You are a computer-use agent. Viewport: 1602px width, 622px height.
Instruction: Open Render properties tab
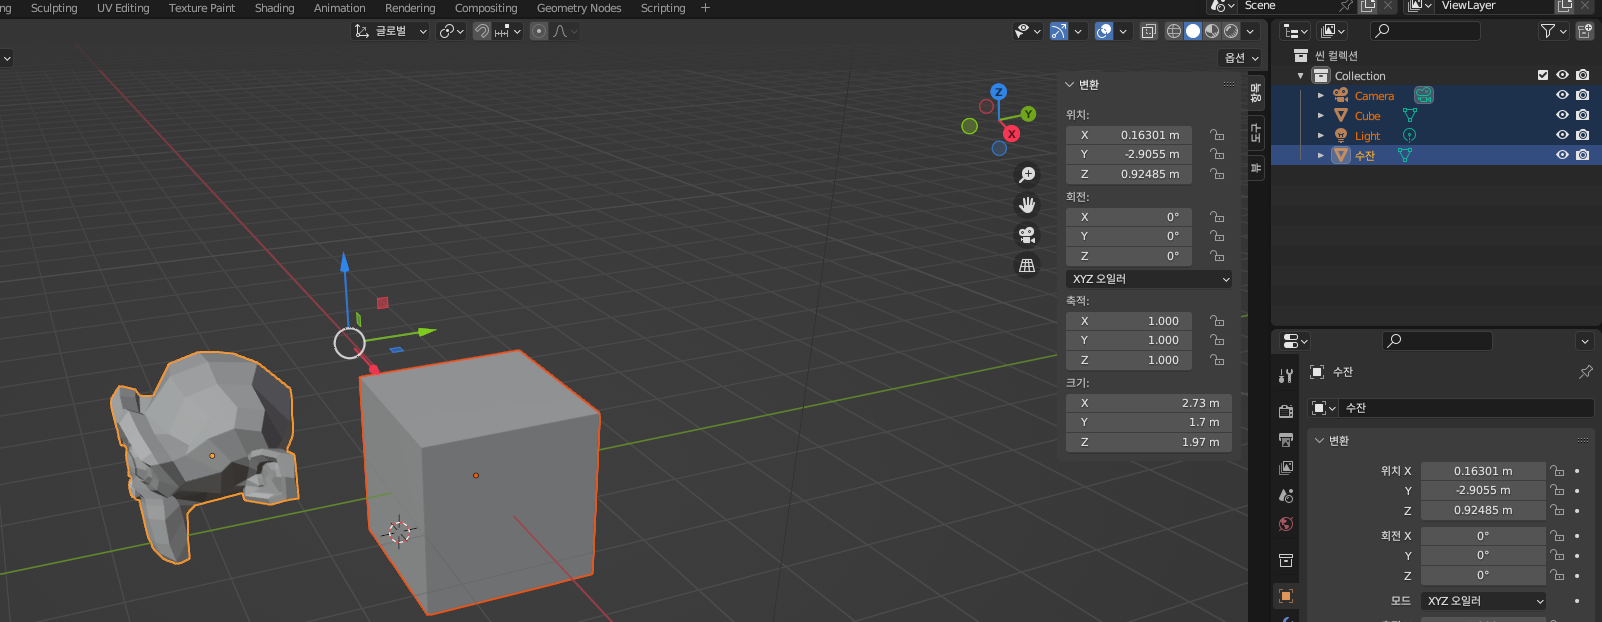coord(1286,411)
